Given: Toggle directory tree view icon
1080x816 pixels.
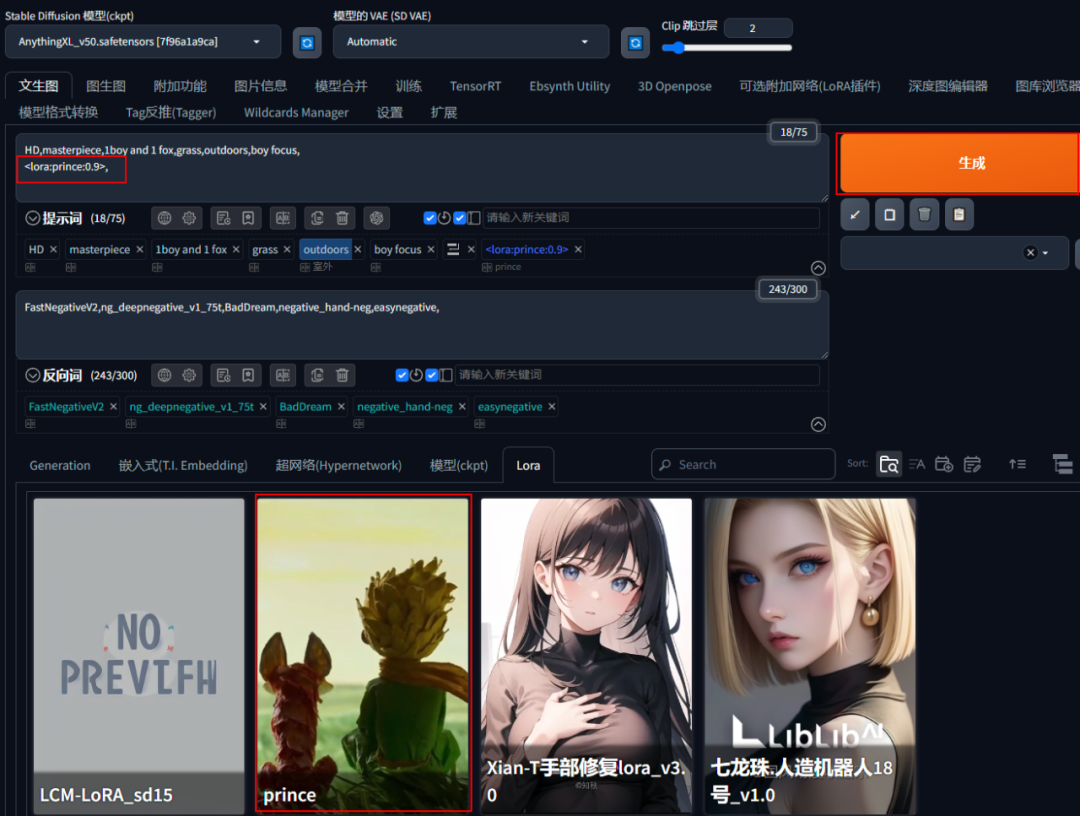Looking at the screenshot, I should [x=1063, y=465].
